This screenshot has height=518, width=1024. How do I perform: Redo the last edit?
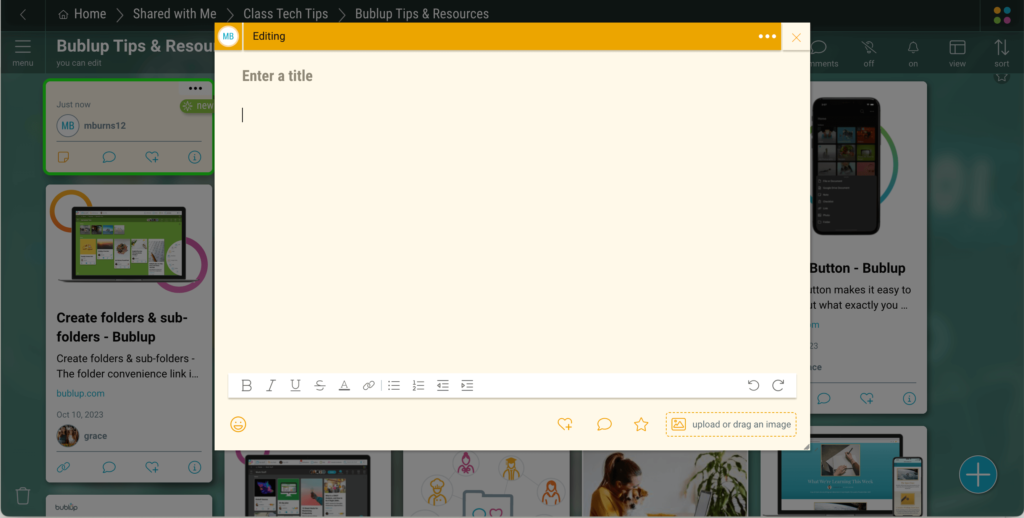pos(778,385)
